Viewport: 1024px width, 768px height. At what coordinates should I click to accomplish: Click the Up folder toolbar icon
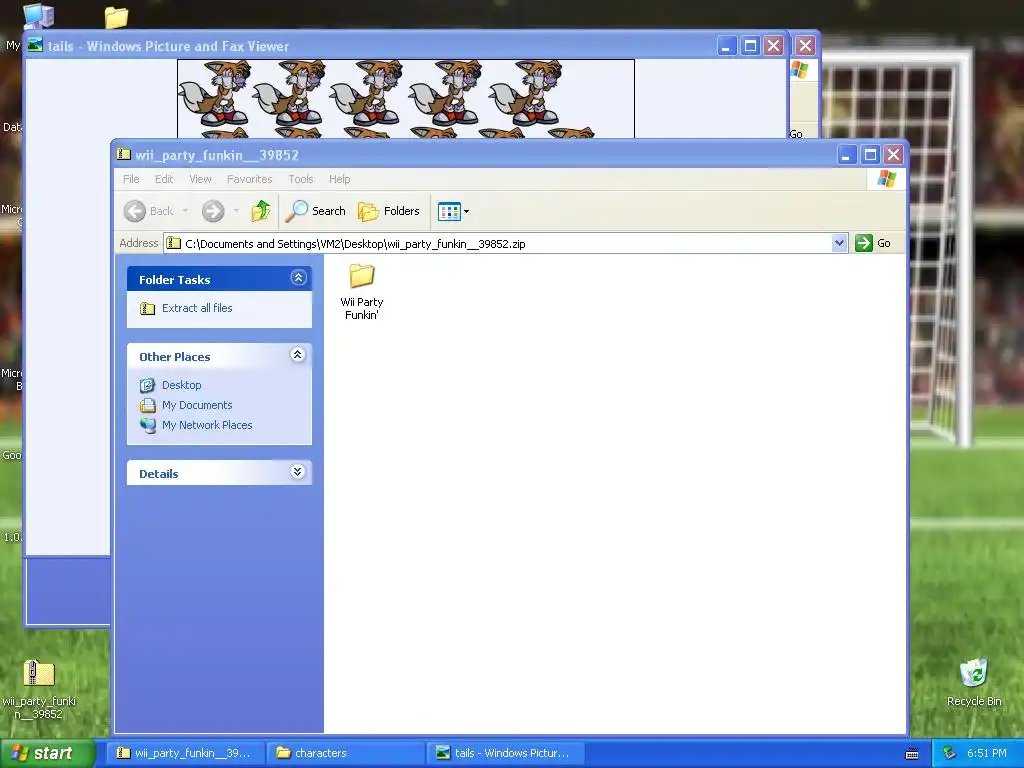(261, 211)
